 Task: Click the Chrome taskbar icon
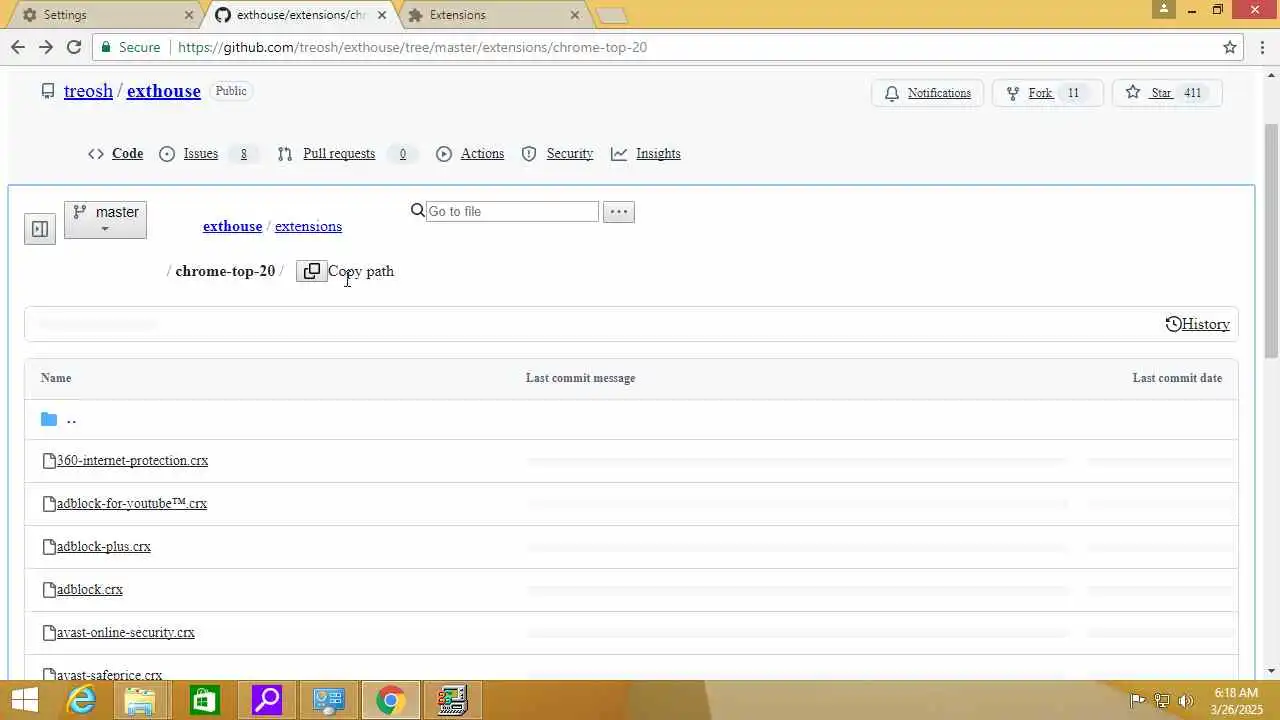391,700
